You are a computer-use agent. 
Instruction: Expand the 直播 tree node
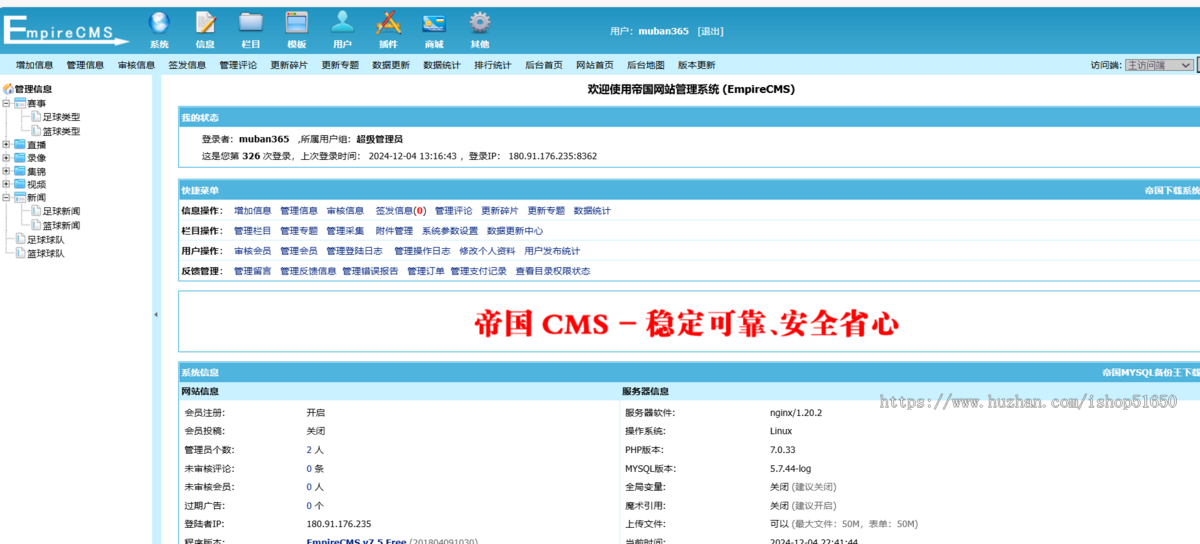(7, 144)
